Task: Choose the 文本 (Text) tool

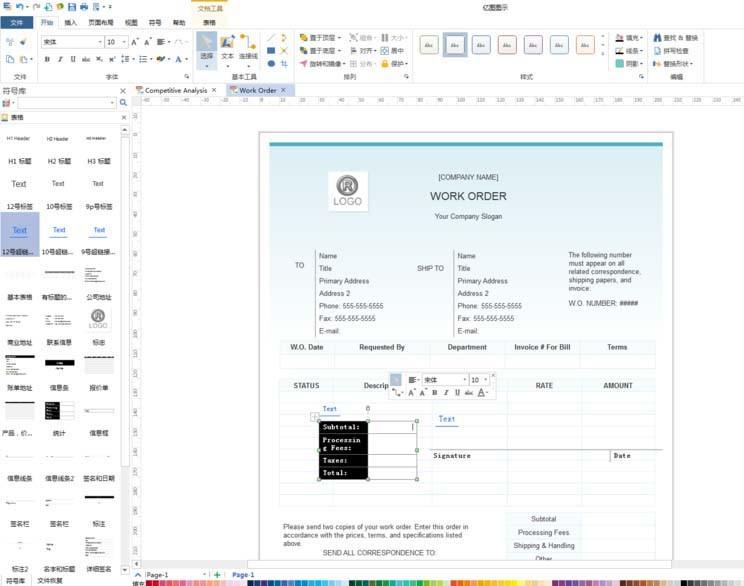Action: click(x=227, y=48)
